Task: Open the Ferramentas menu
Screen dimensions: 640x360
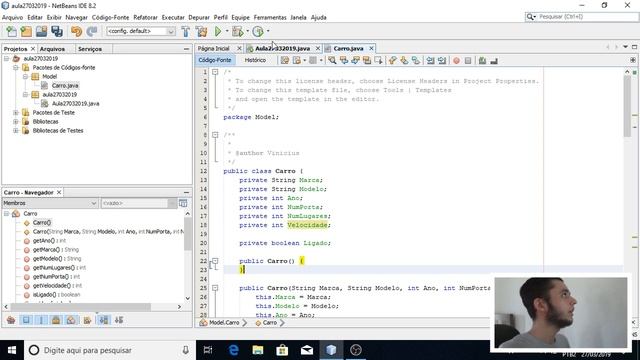Action: coord(270,17)
